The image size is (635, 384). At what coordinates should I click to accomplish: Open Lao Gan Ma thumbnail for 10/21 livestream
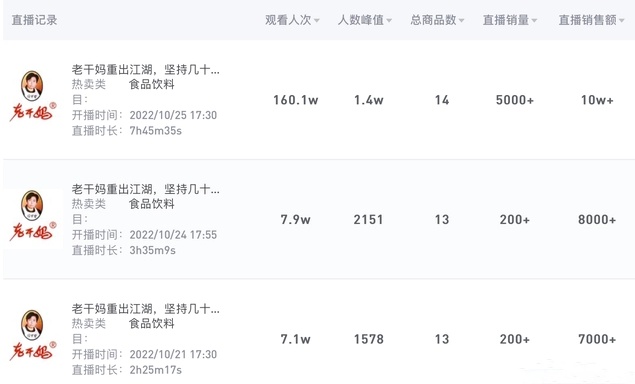click(x=33, y=335)
